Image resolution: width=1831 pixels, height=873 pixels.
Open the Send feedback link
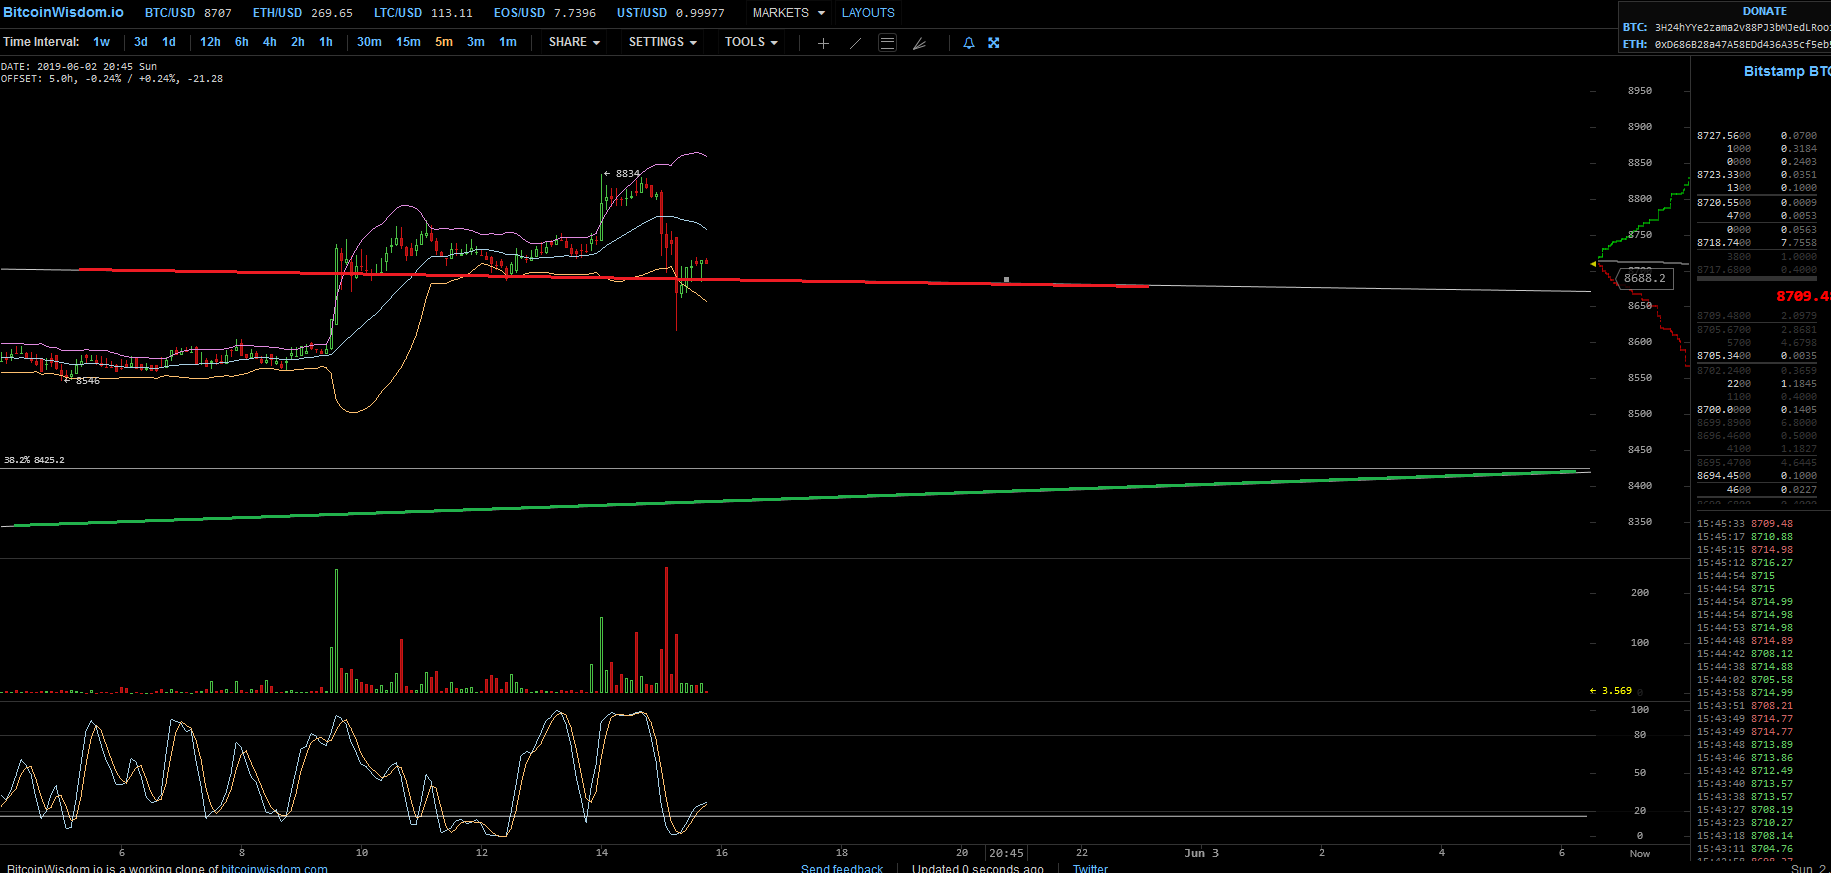(x=842, y=868)
